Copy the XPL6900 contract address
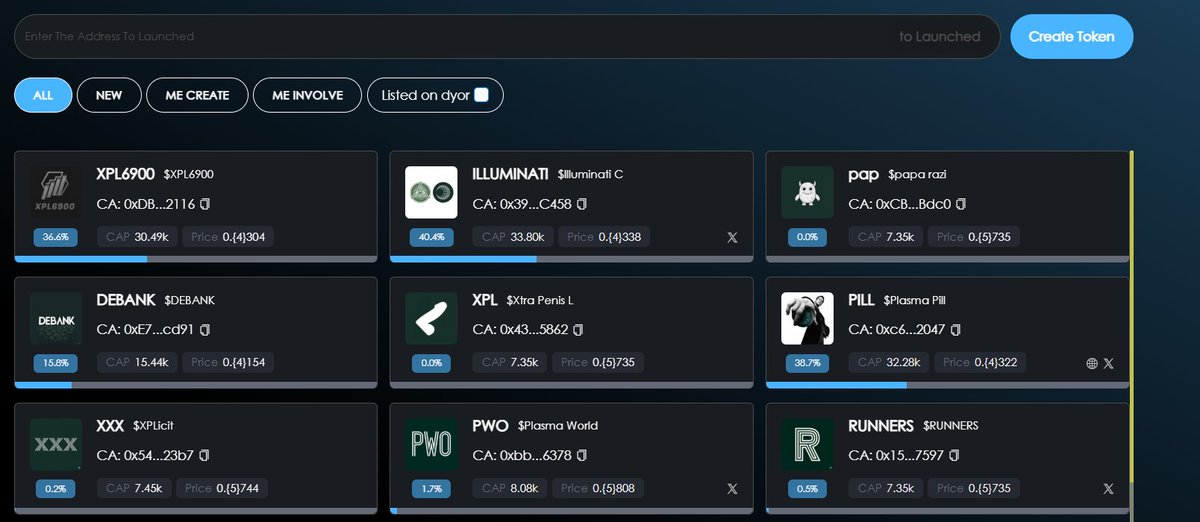This screenshot has width=1200, height=522. tap(205, 204)
